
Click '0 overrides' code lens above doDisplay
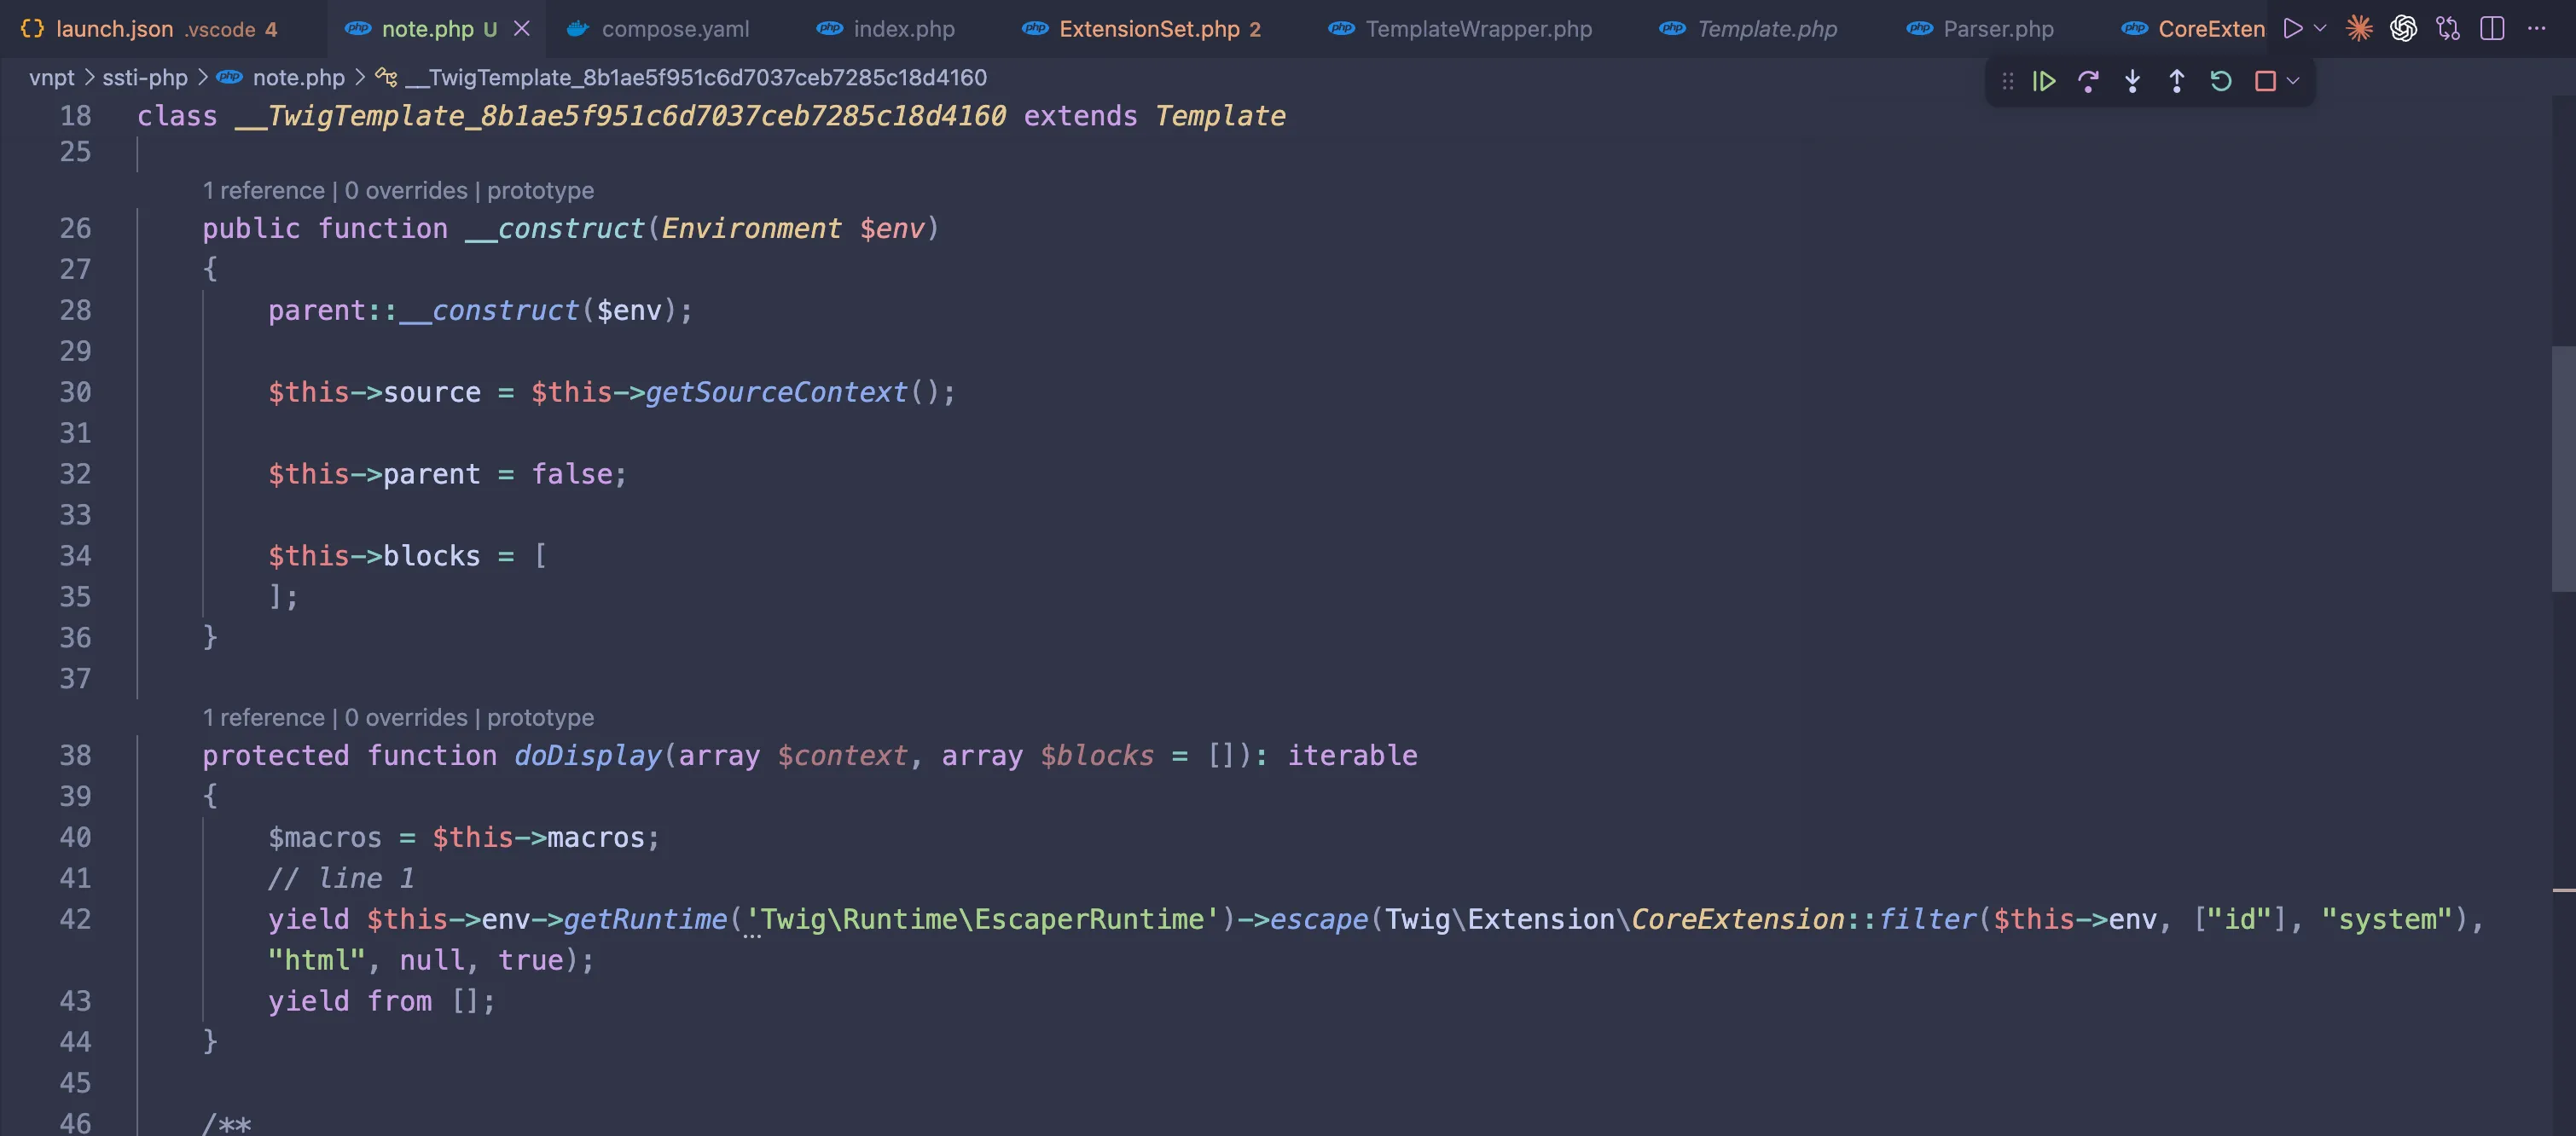(x=406, y=717)
